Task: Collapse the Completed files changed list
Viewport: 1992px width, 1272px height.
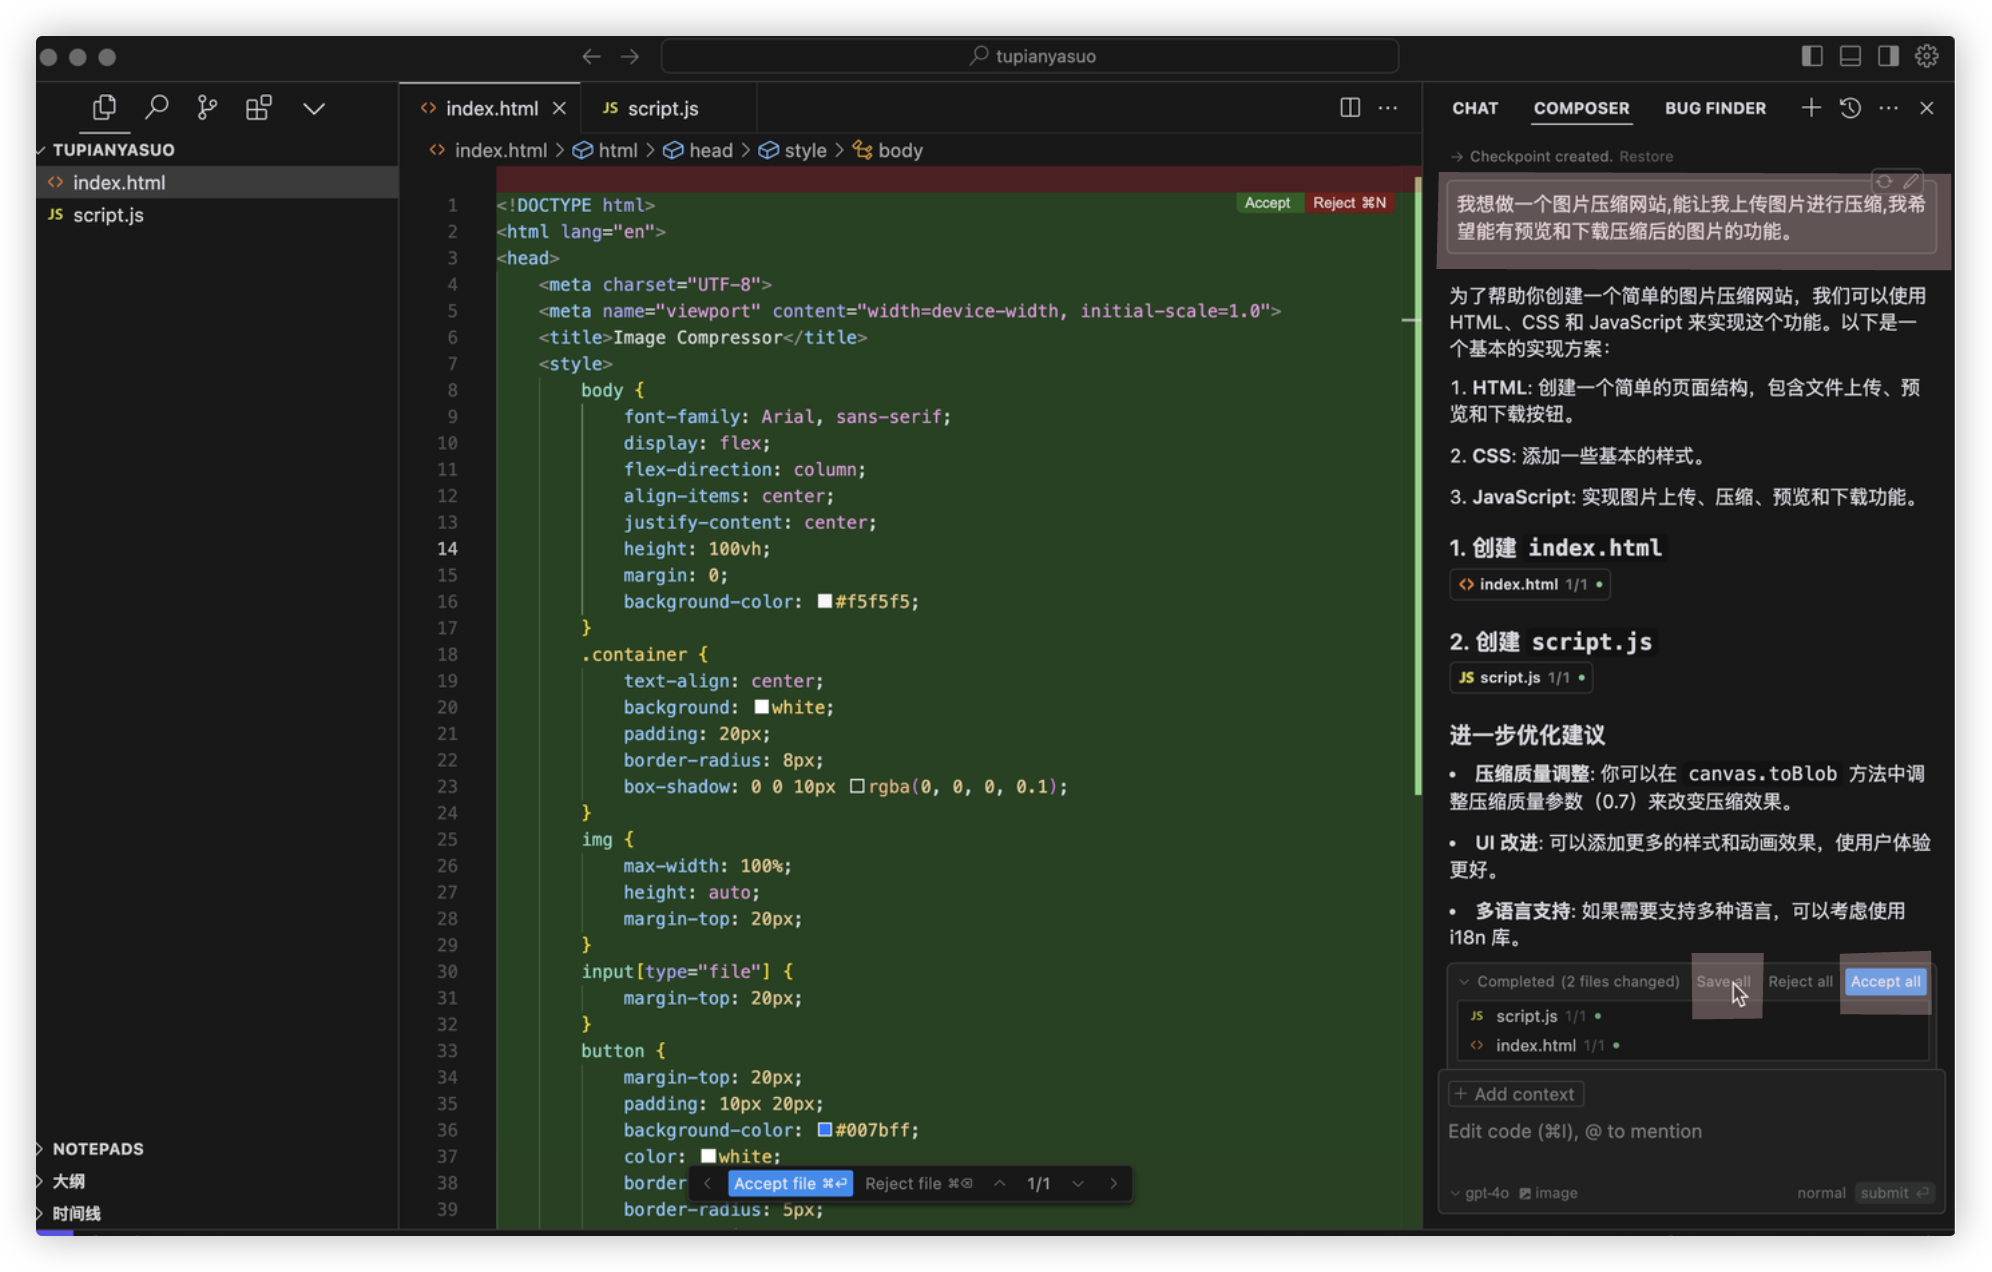Action: tap(1464, 982)
